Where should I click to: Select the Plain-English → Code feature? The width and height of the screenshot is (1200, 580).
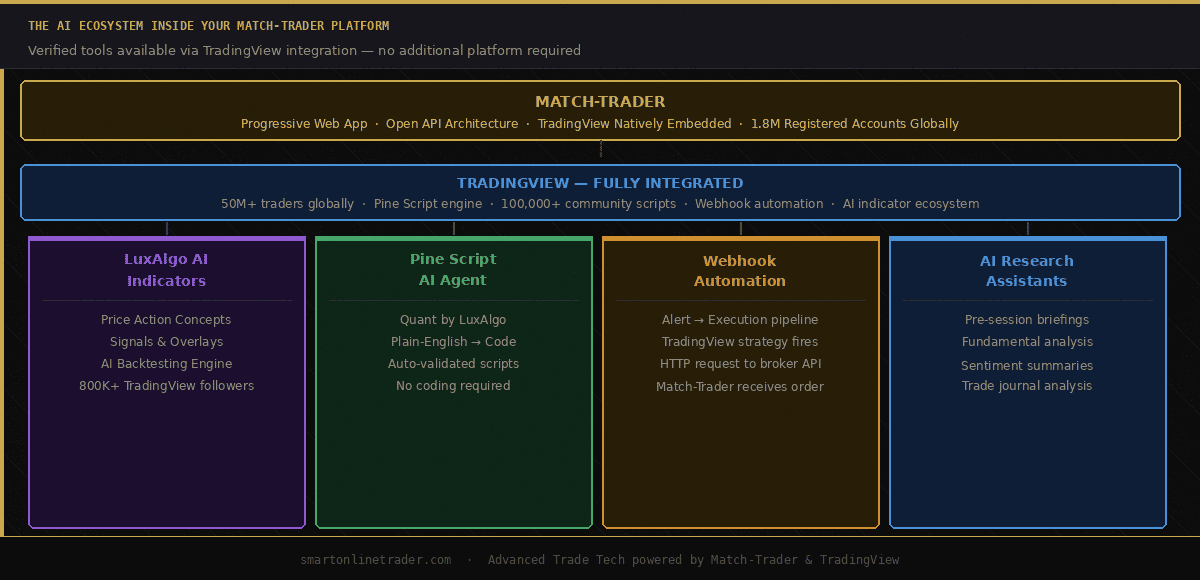point(453,341)
